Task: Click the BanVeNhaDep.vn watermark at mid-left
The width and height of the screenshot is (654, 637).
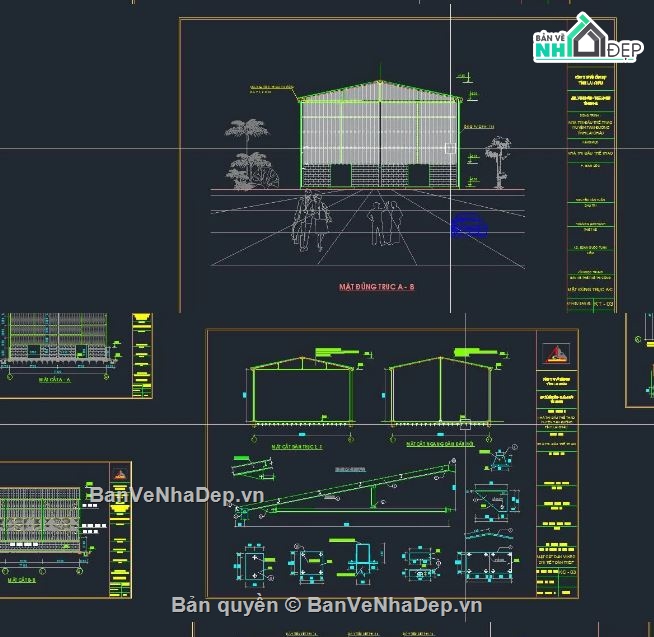Action: click(175, 495)
